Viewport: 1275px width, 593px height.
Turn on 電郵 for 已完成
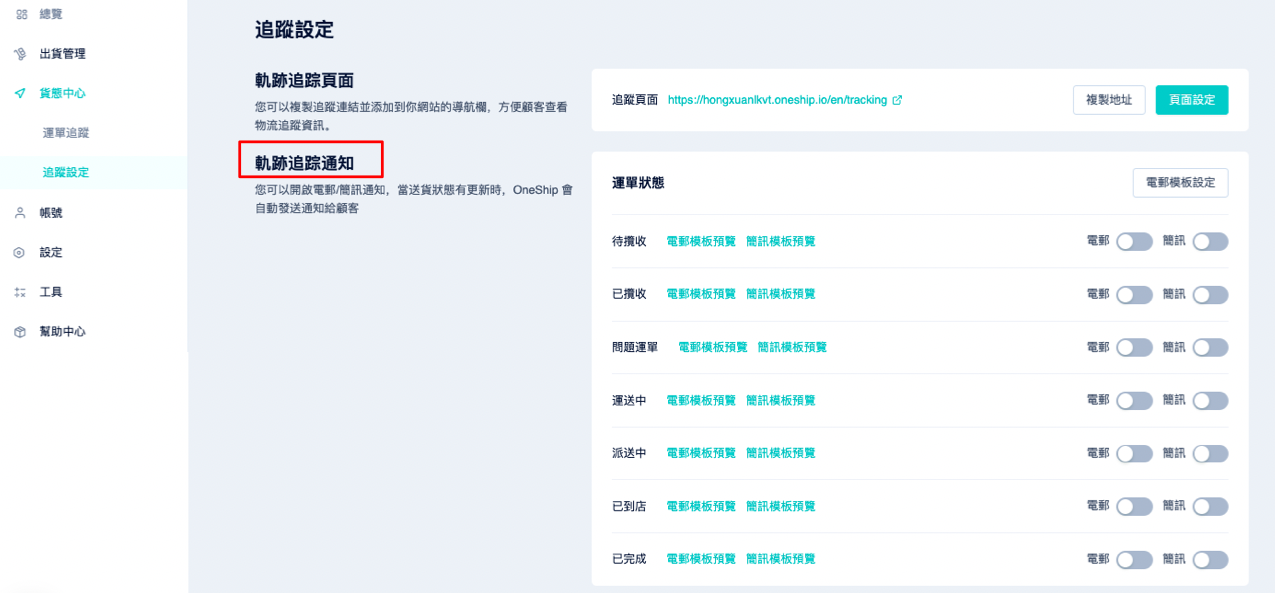1134,560
